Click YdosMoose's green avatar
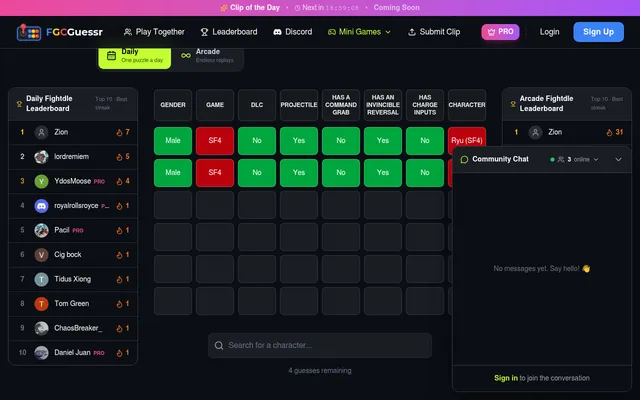640x400 pixels. pos(41,181)
